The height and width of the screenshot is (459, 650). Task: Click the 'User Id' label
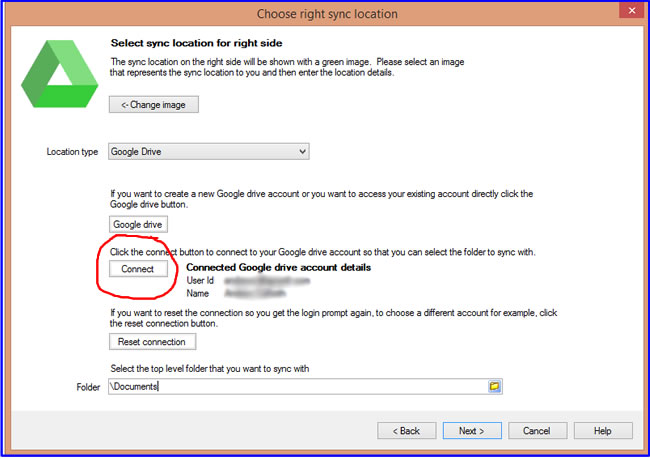200,281
